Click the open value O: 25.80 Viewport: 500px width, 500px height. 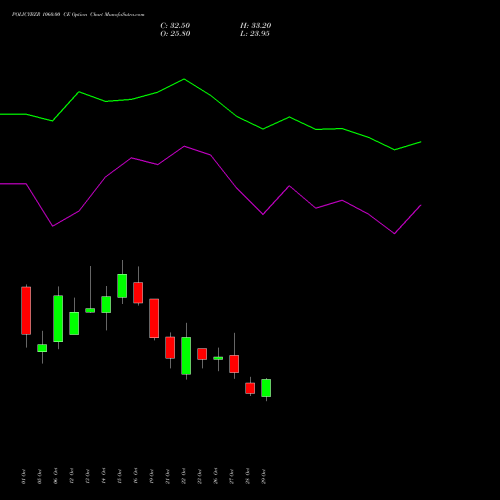[x=175, y=34]
